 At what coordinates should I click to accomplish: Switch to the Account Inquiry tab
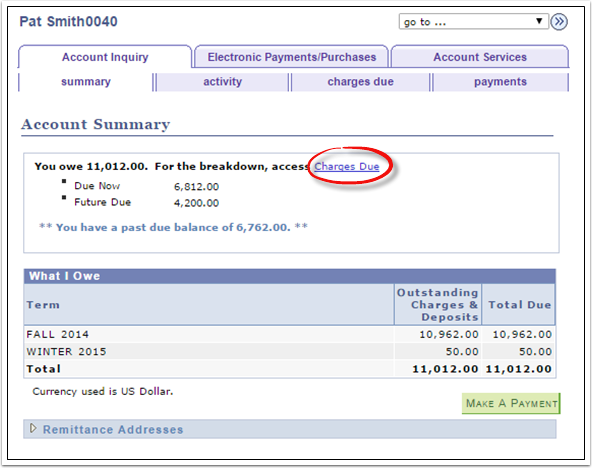pos(105,57)
